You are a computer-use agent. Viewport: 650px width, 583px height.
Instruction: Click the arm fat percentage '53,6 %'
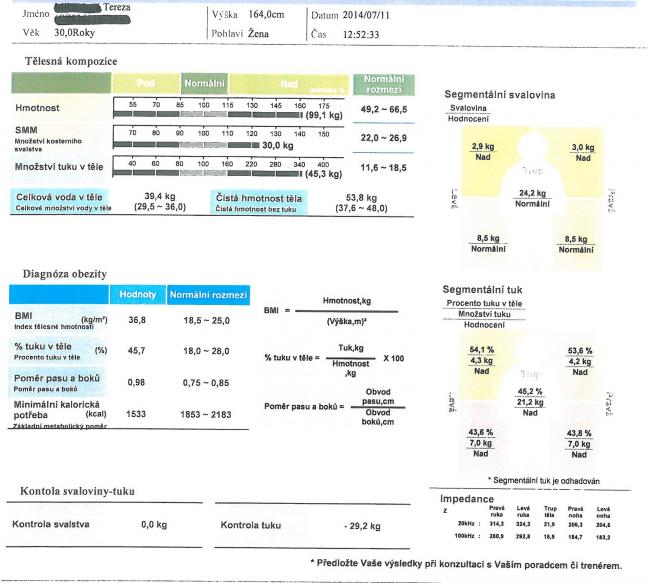(x=580, y=351)
